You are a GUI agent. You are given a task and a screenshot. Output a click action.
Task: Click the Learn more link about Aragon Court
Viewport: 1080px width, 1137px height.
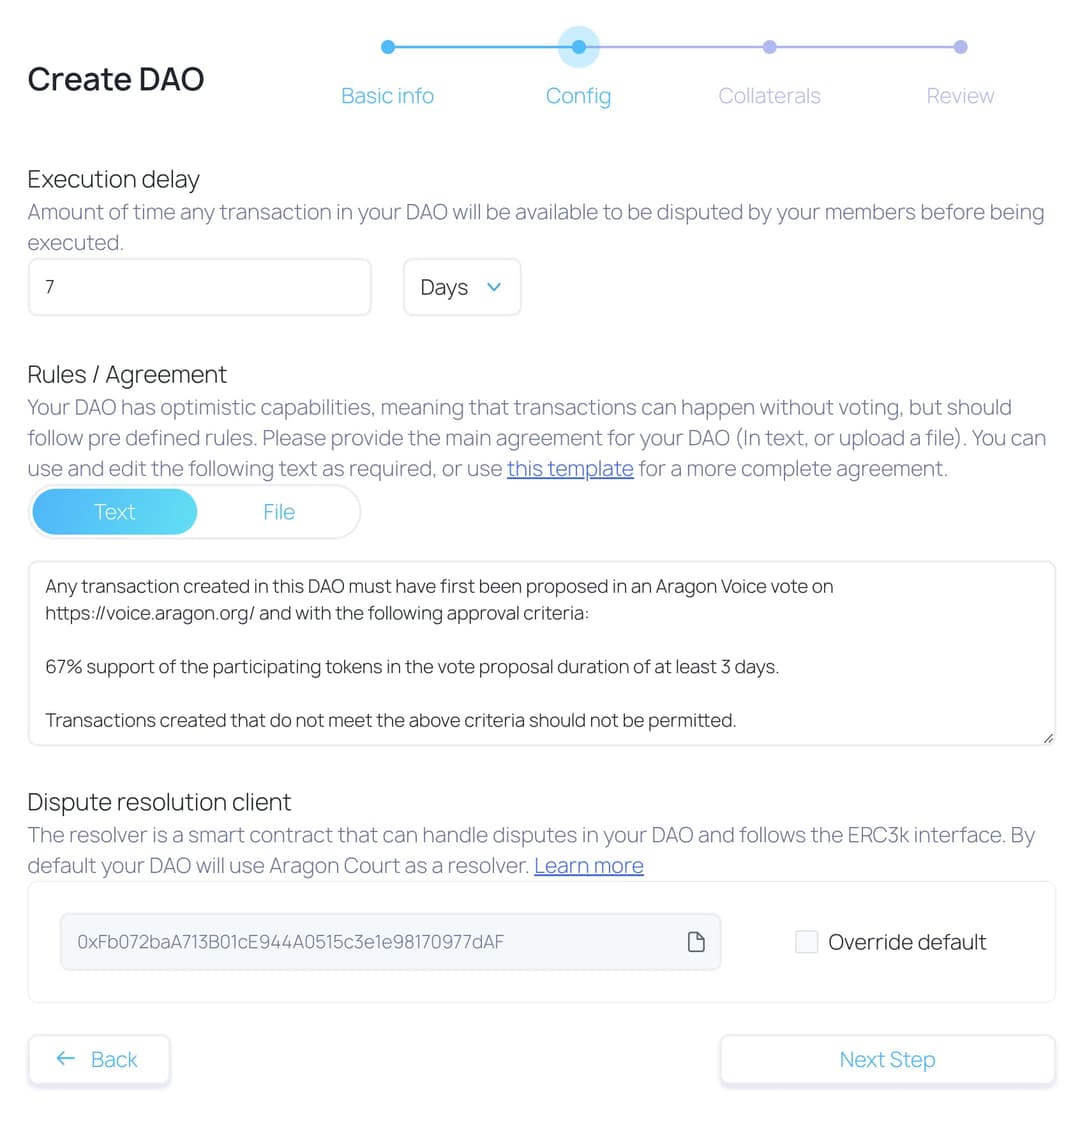588,865
